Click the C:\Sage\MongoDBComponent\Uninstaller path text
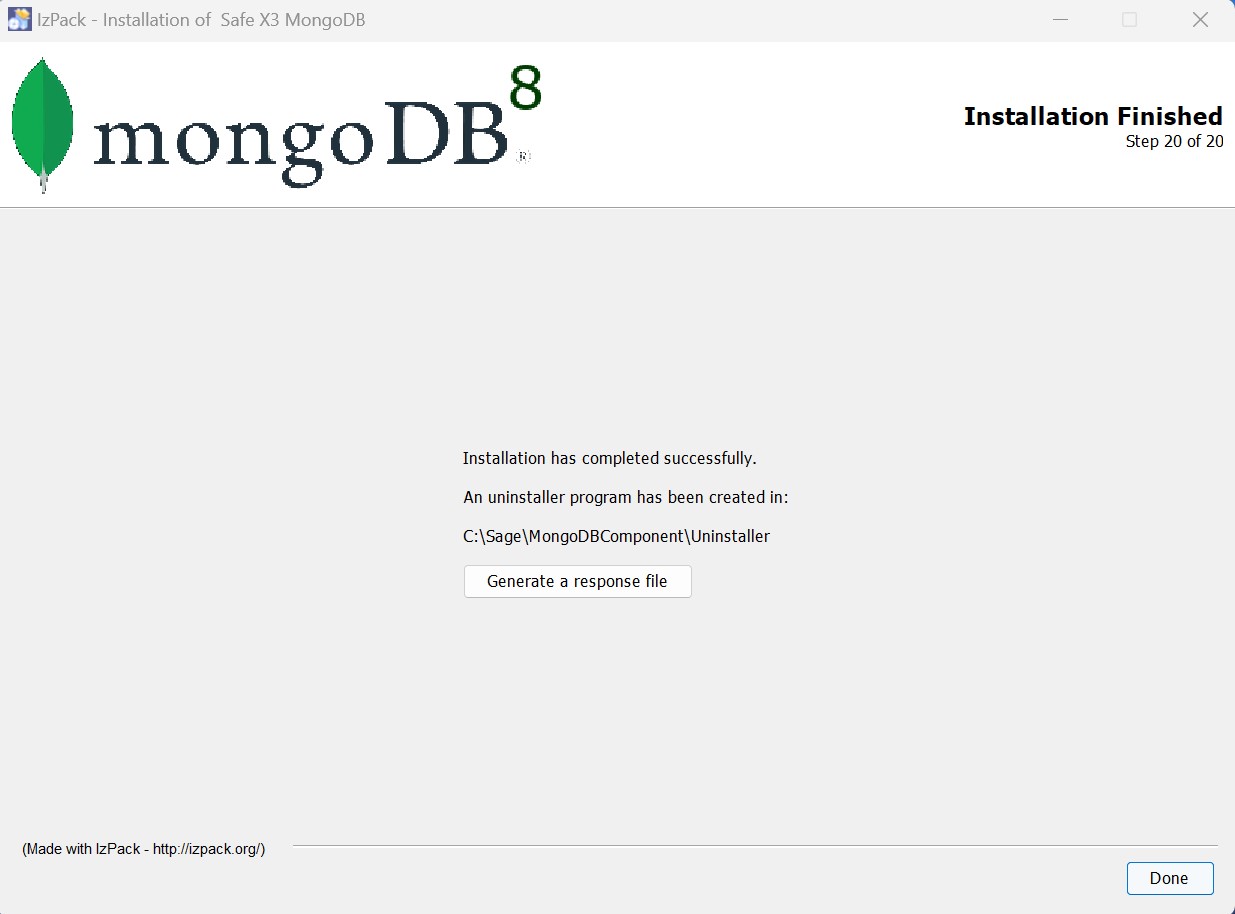The width and height of the screenshot is (1235, 914). pos(616,536)
